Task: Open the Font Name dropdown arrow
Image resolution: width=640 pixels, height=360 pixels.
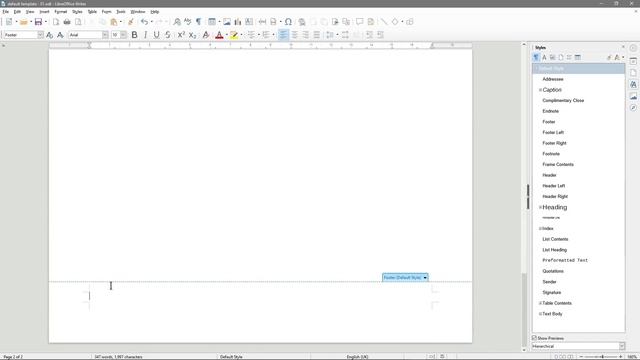Action: click(105, 35)
